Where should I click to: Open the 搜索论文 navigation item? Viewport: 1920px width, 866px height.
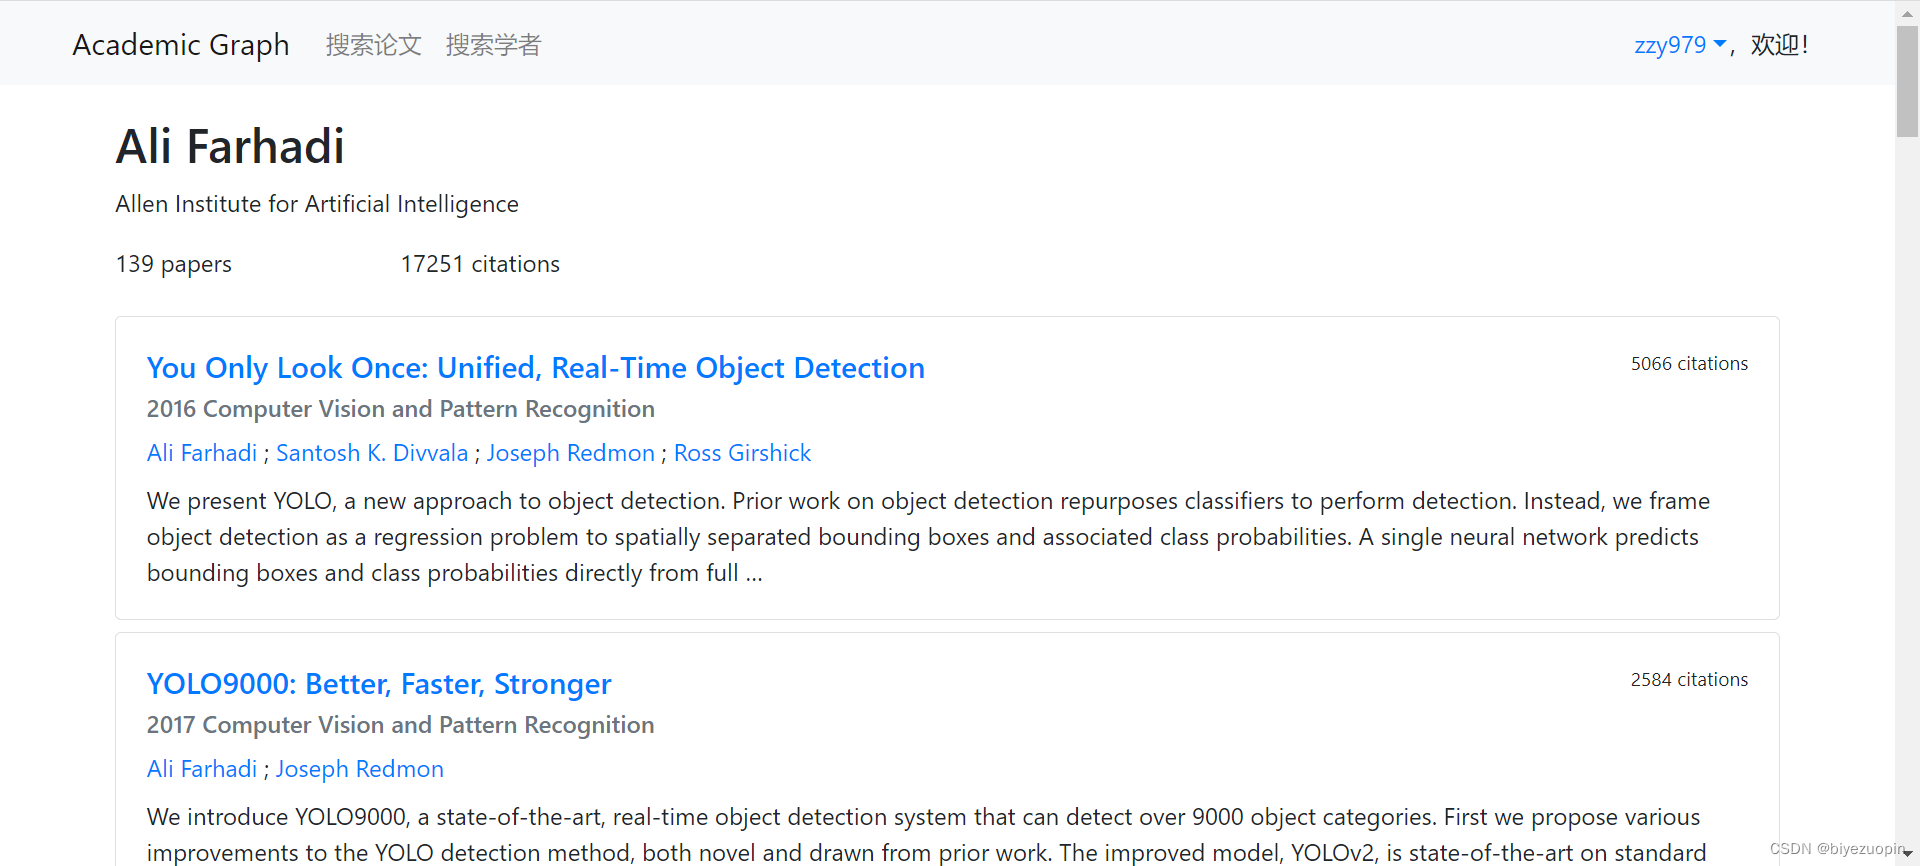(x=373, y=45)
